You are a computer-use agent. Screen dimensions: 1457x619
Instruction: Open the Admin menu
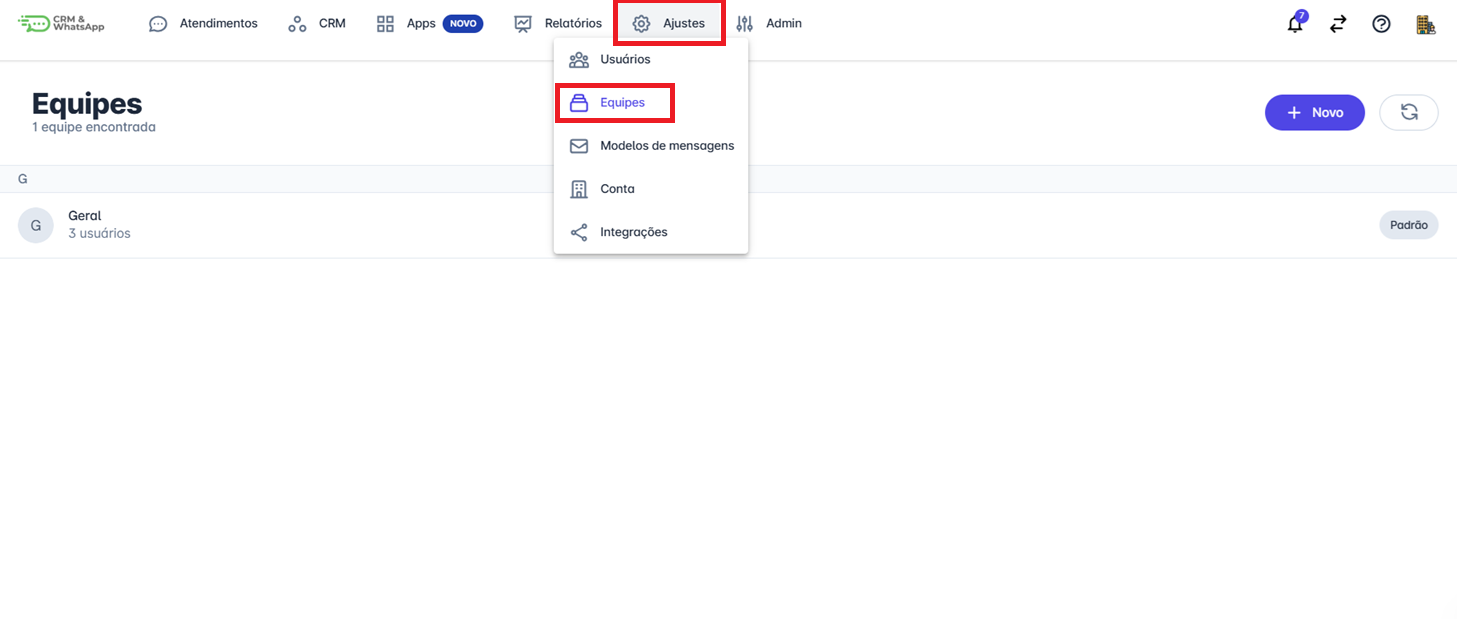pos(769,23)
